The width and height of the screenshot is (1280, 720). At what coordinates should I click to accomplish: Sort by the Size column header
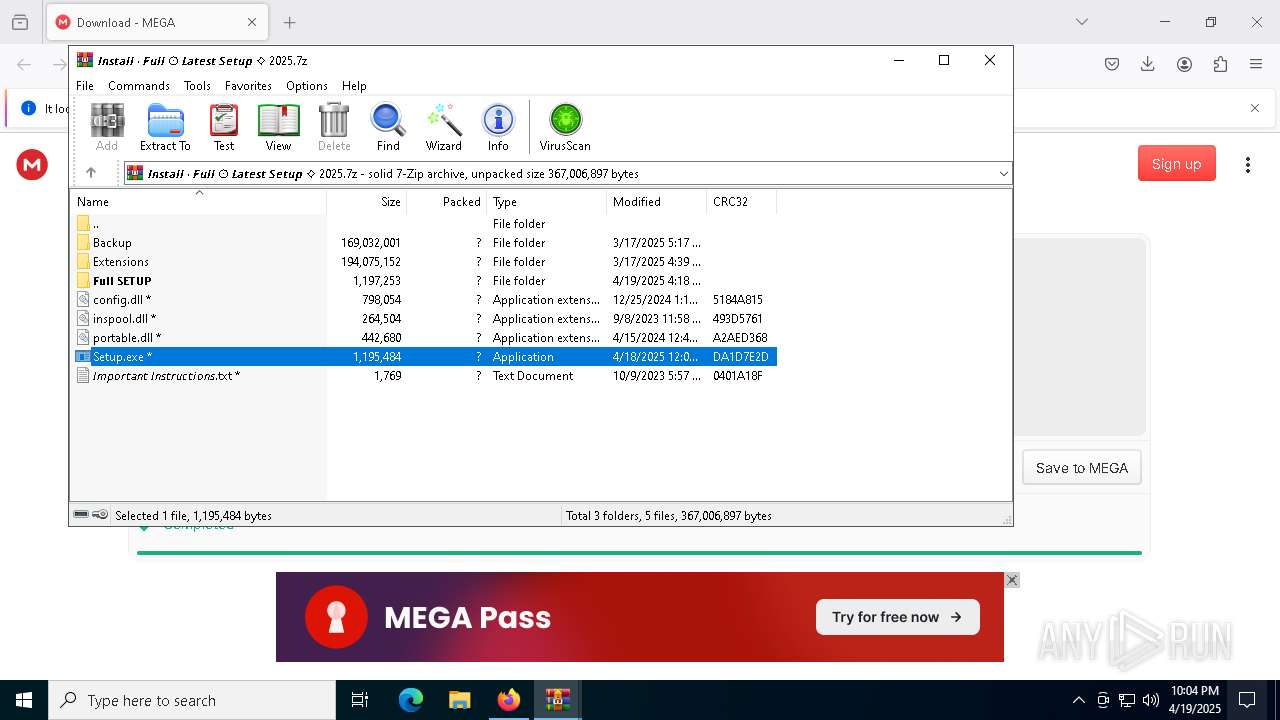click(x=367, y=201)
